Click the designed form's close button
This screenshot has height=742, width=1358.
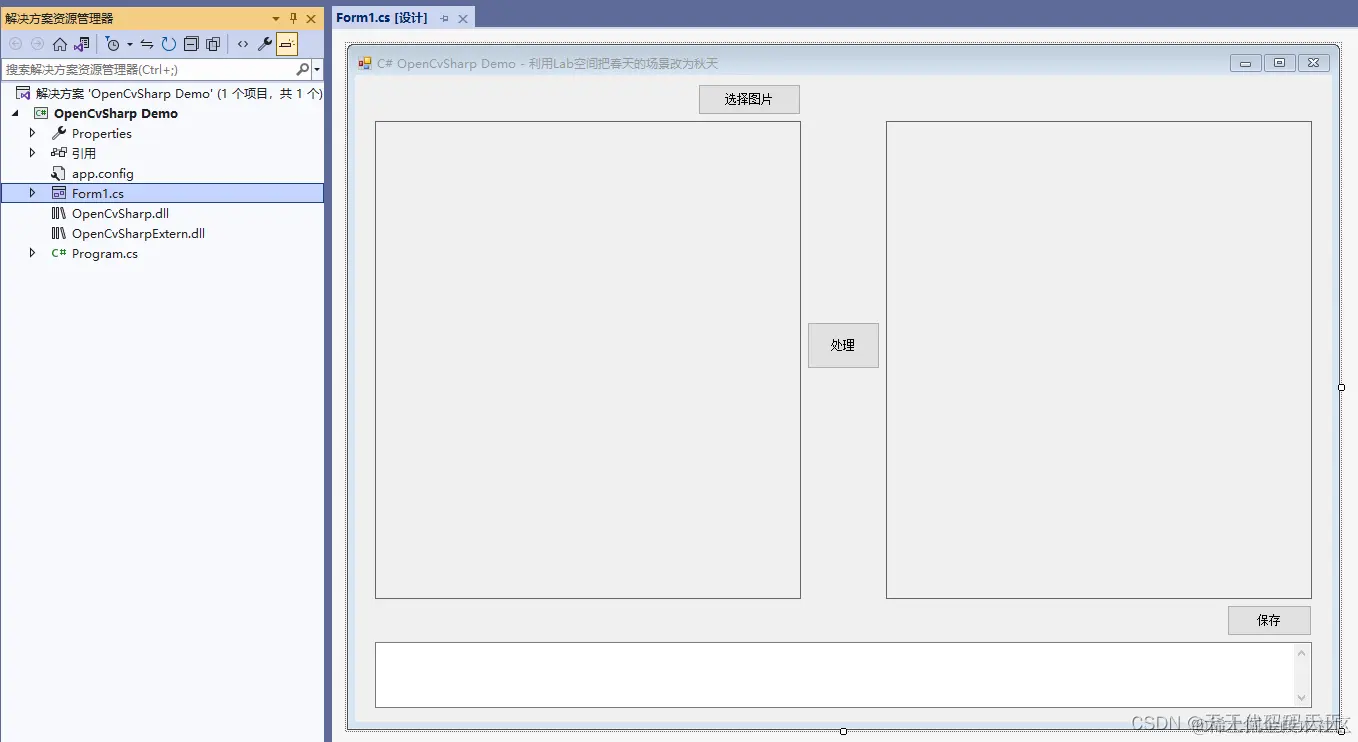1313,63
